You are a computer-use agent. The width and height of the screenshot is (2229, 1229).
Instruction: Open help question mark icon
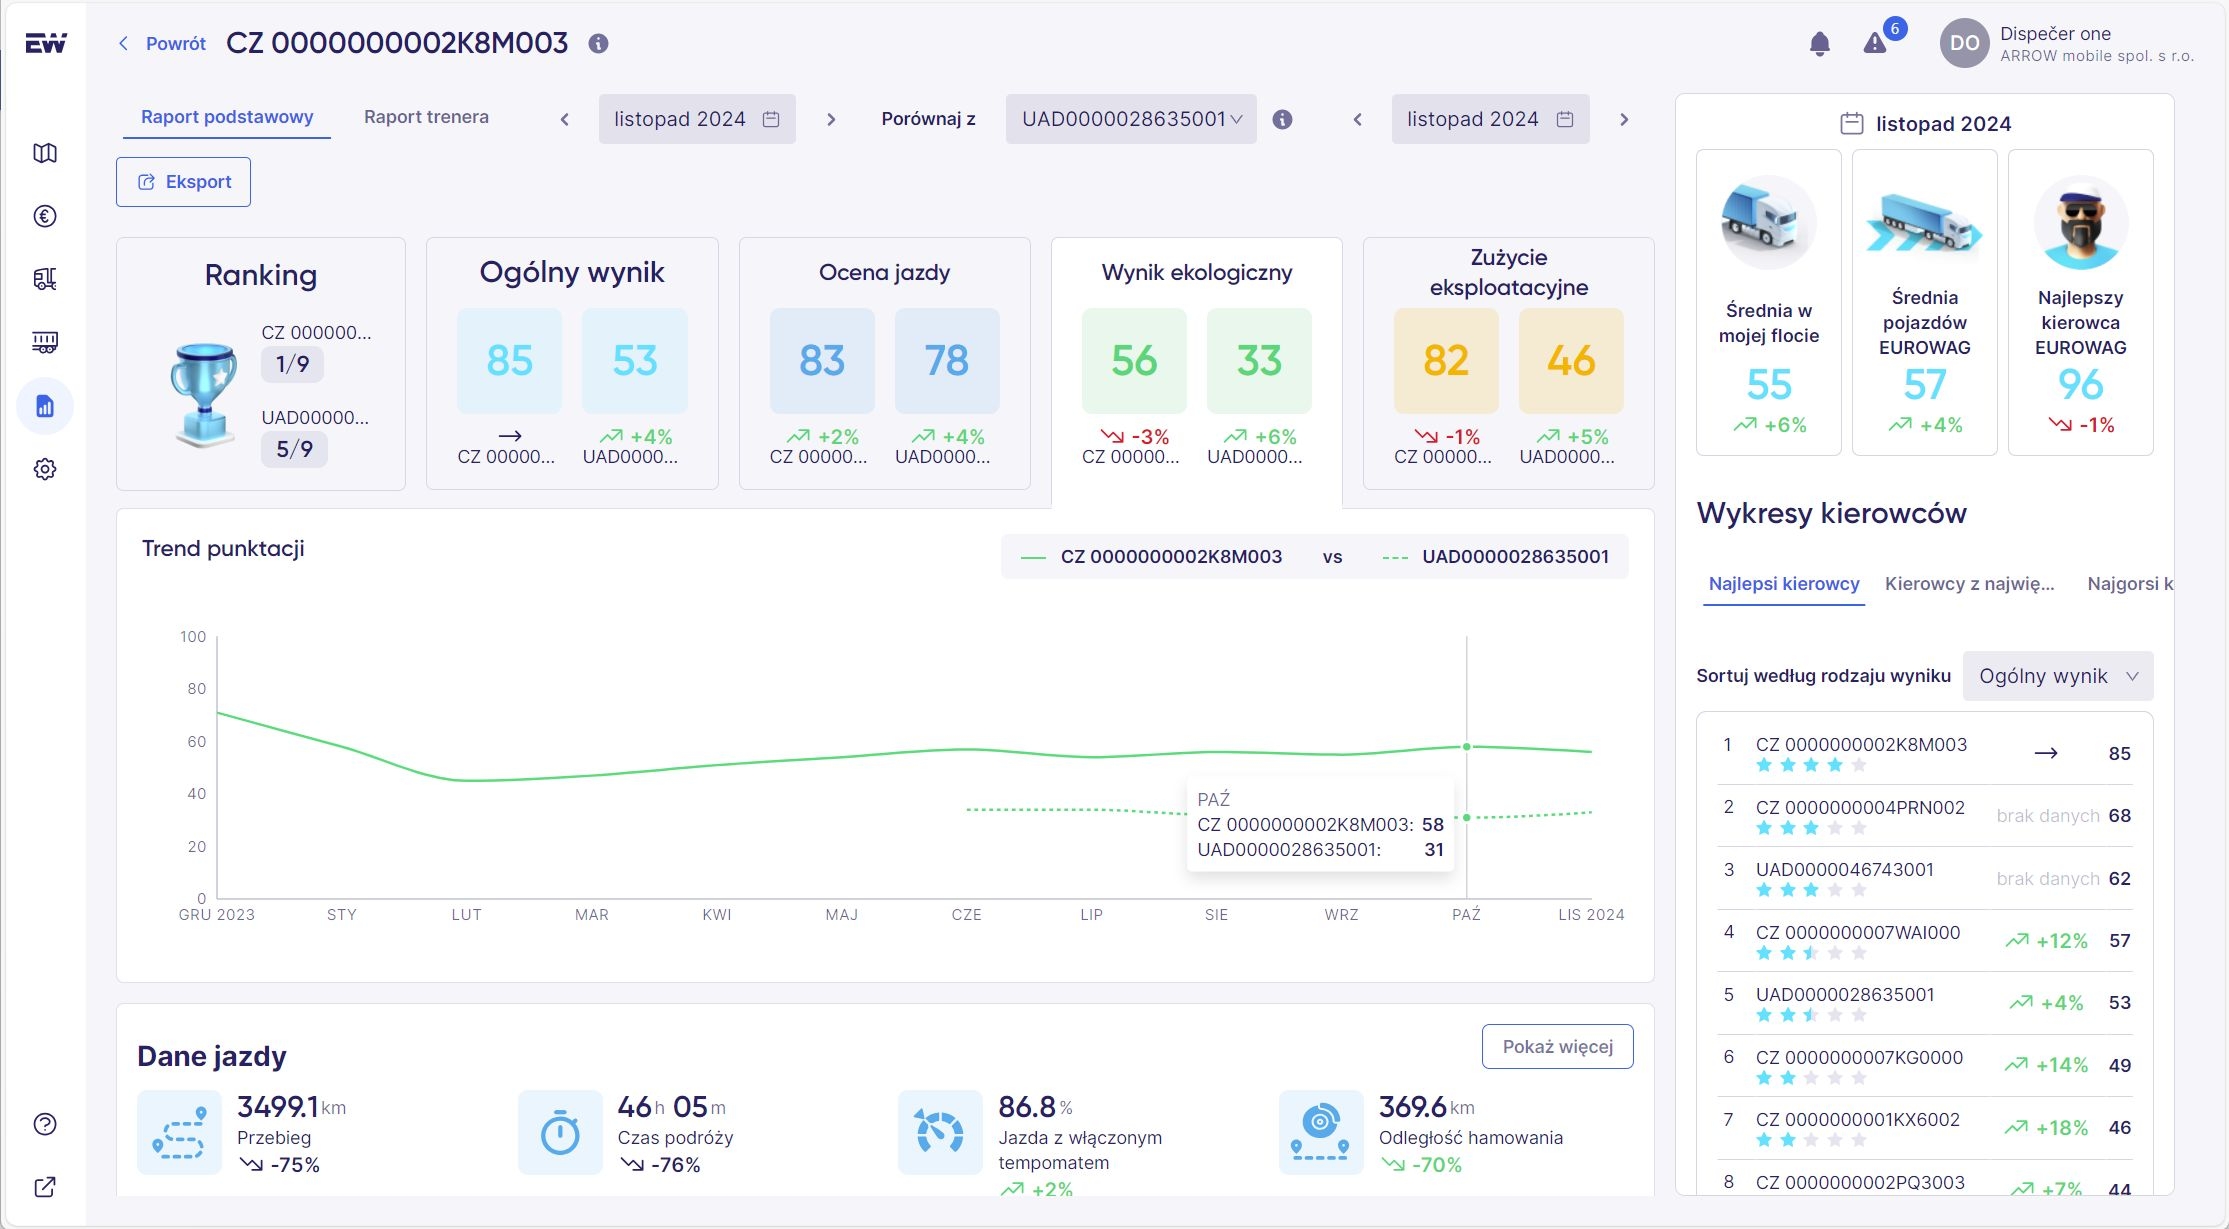(45, 1124)
